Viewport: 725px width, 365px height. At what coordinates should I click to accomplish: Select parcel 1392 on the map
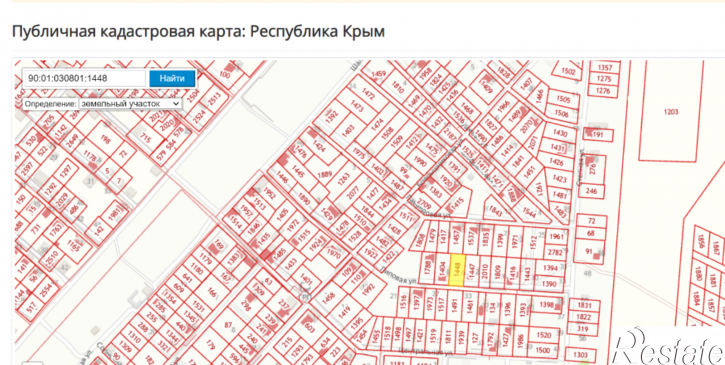pyautogui.click(x=332, y=116)
